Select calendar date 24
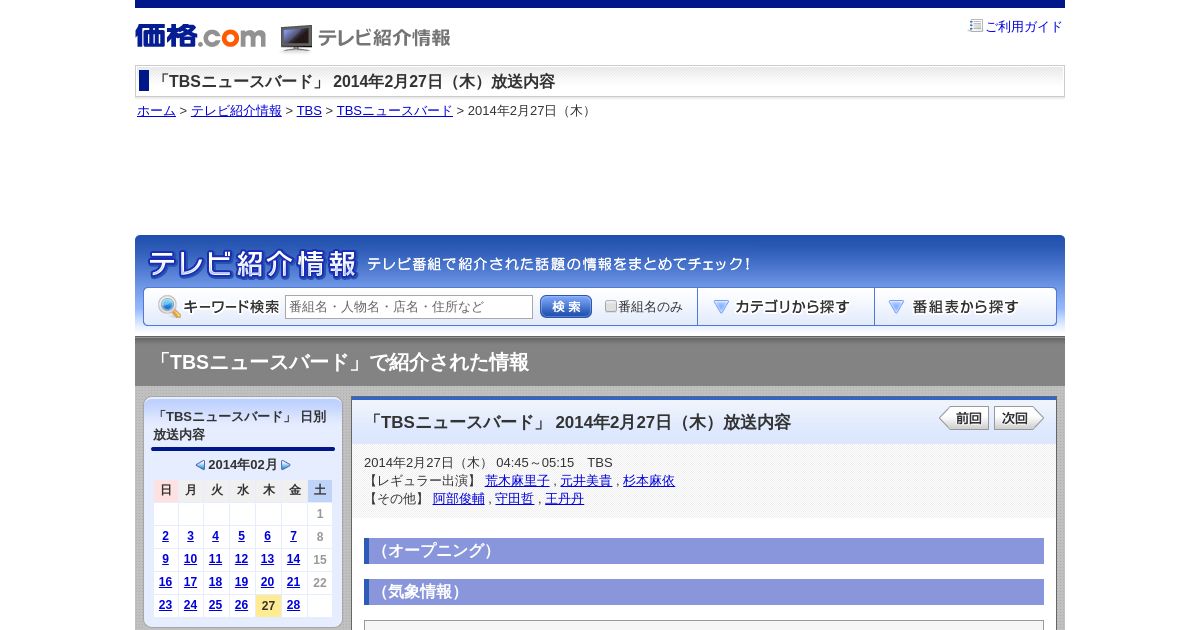This screenshot has height=630, width=1200. click(x=190, y=605)
